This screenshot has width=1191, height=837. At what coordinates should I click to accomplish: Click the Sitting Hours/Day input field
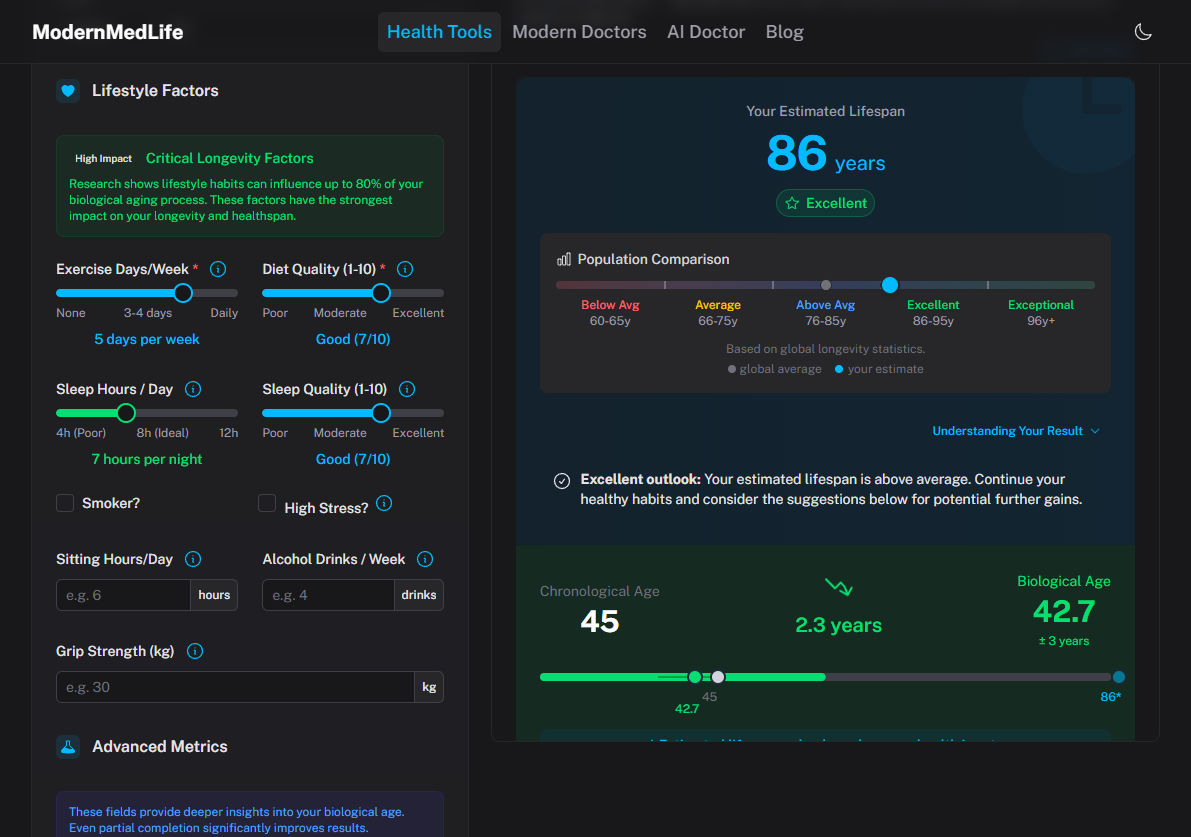tap(123, 595)
